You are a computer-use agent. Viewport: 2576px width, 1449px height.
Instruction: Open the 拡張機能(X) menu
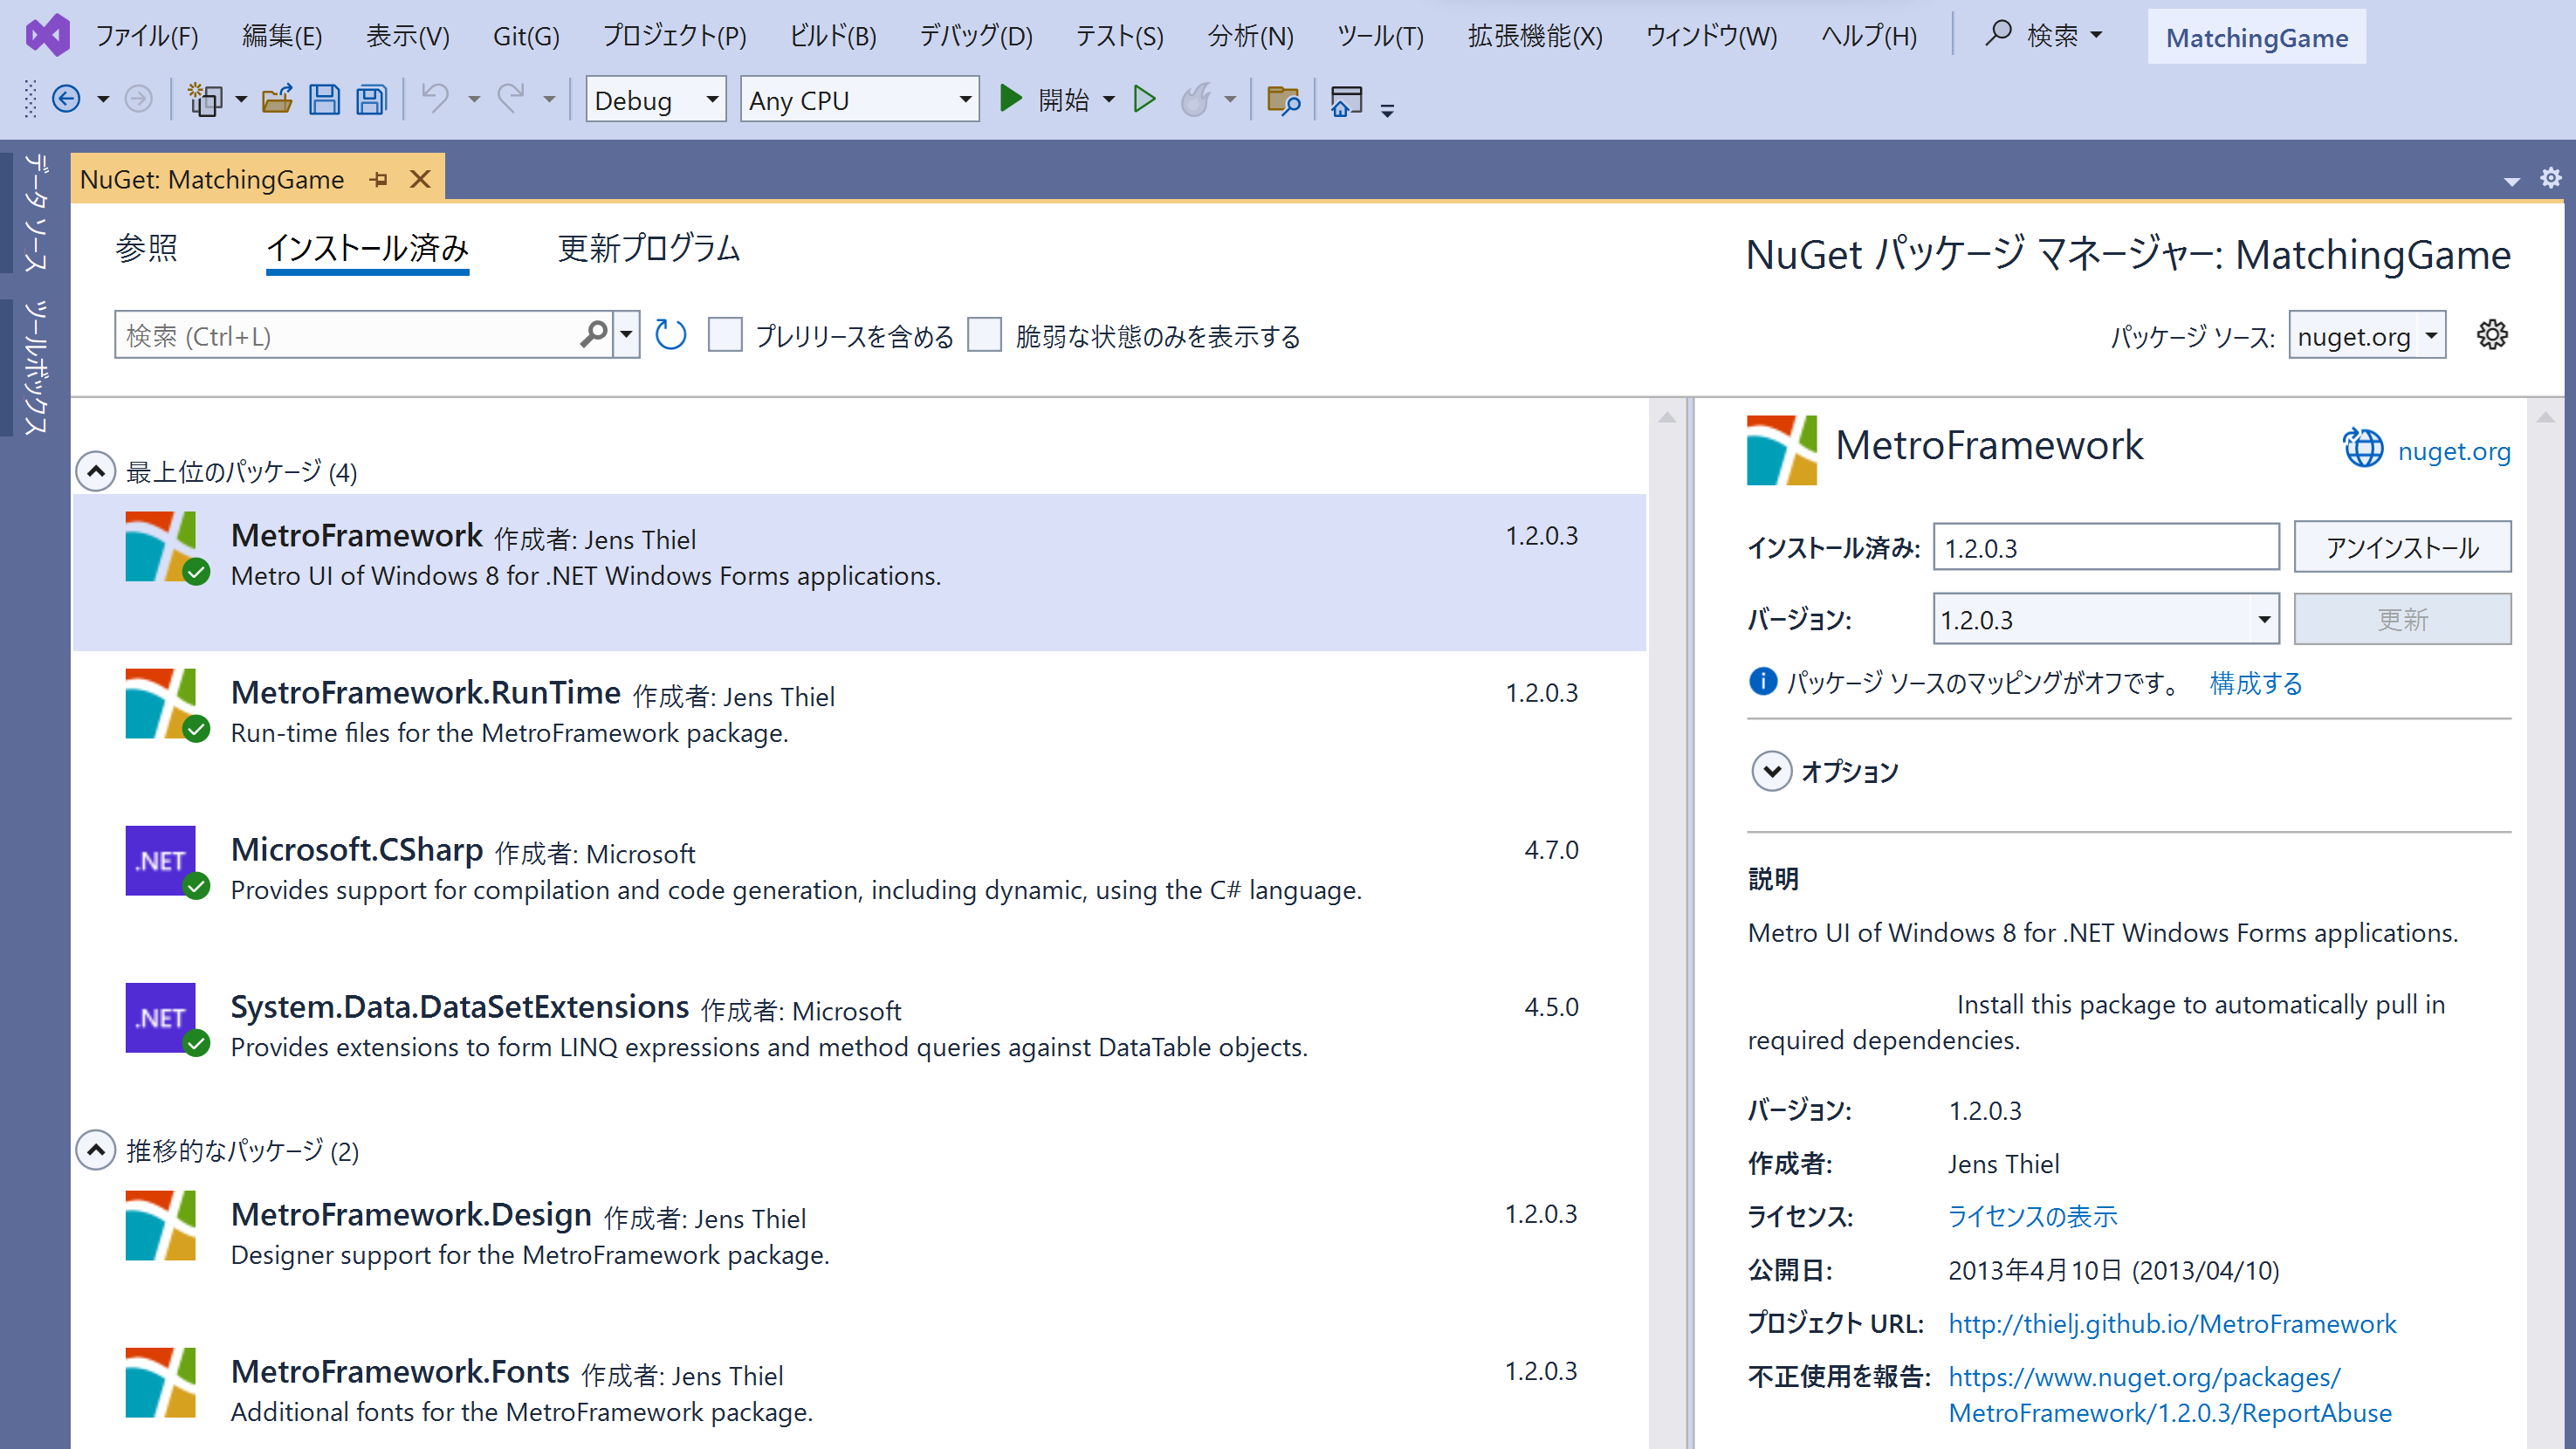click(x=1534, y=37)
